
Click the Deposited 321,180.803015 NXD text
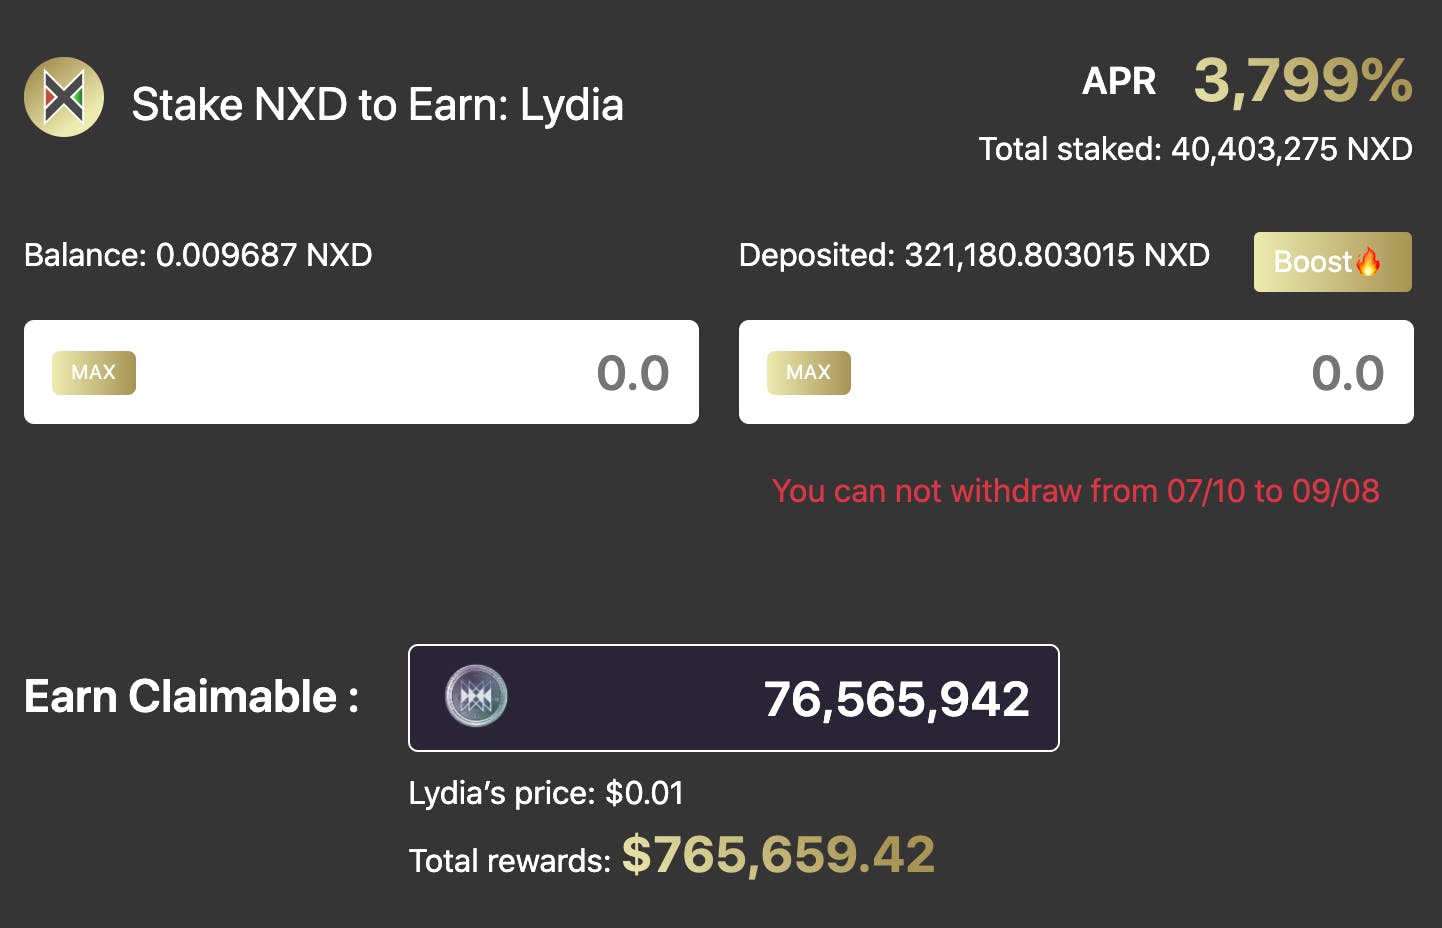[974, 255]
